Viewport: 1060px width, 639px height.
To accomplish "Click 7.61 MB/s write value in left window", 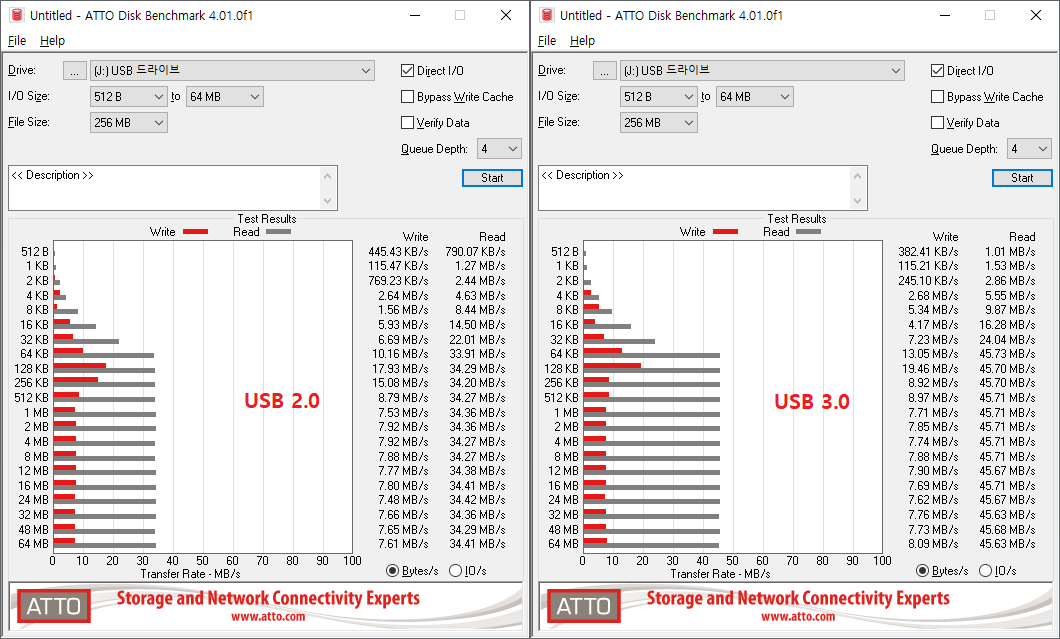I will point(403,544).
